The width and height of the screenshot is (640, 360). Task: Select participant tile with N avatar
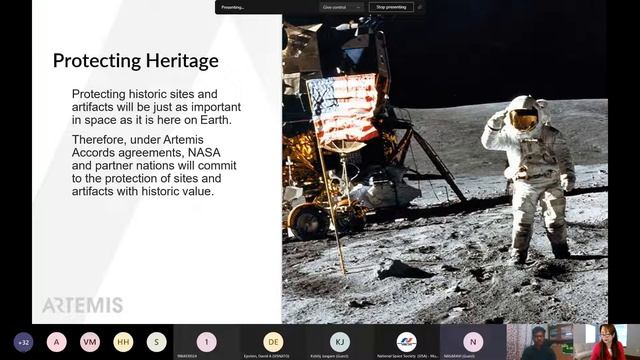[473, 342]
